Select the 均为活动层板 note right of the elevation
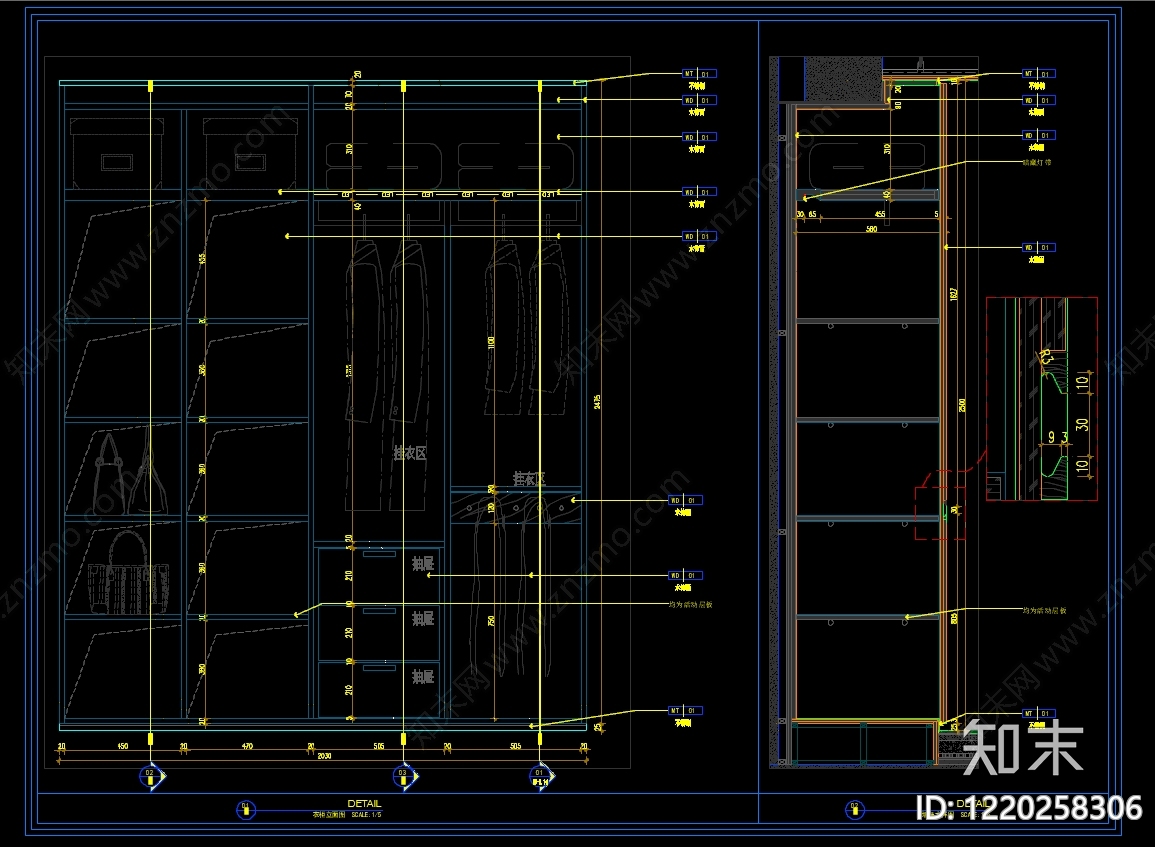 click(x=690, y=605)
